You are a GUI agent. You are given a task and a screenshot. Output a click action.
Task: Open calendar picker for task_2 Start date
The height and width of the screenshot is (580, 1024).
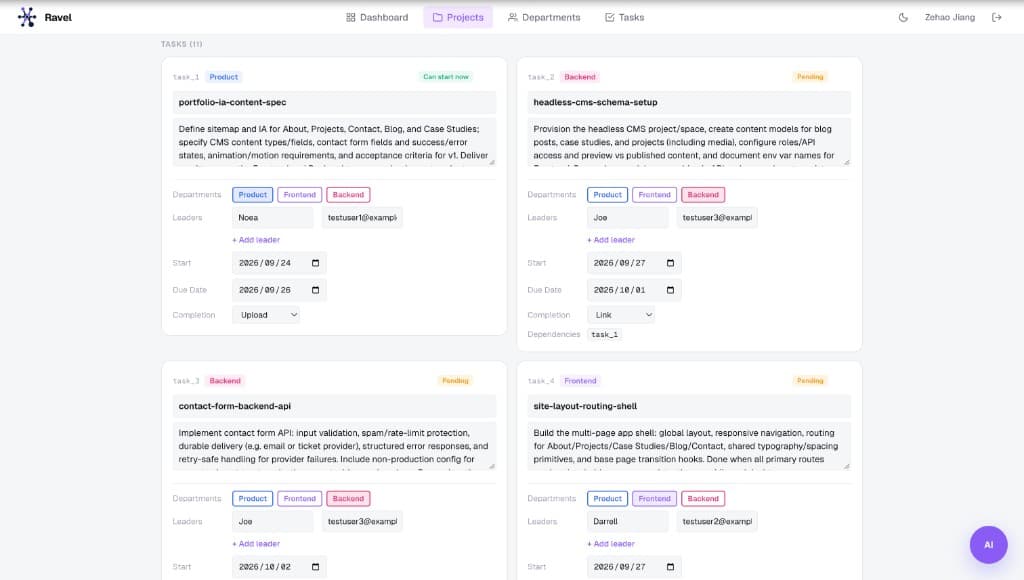670,263
